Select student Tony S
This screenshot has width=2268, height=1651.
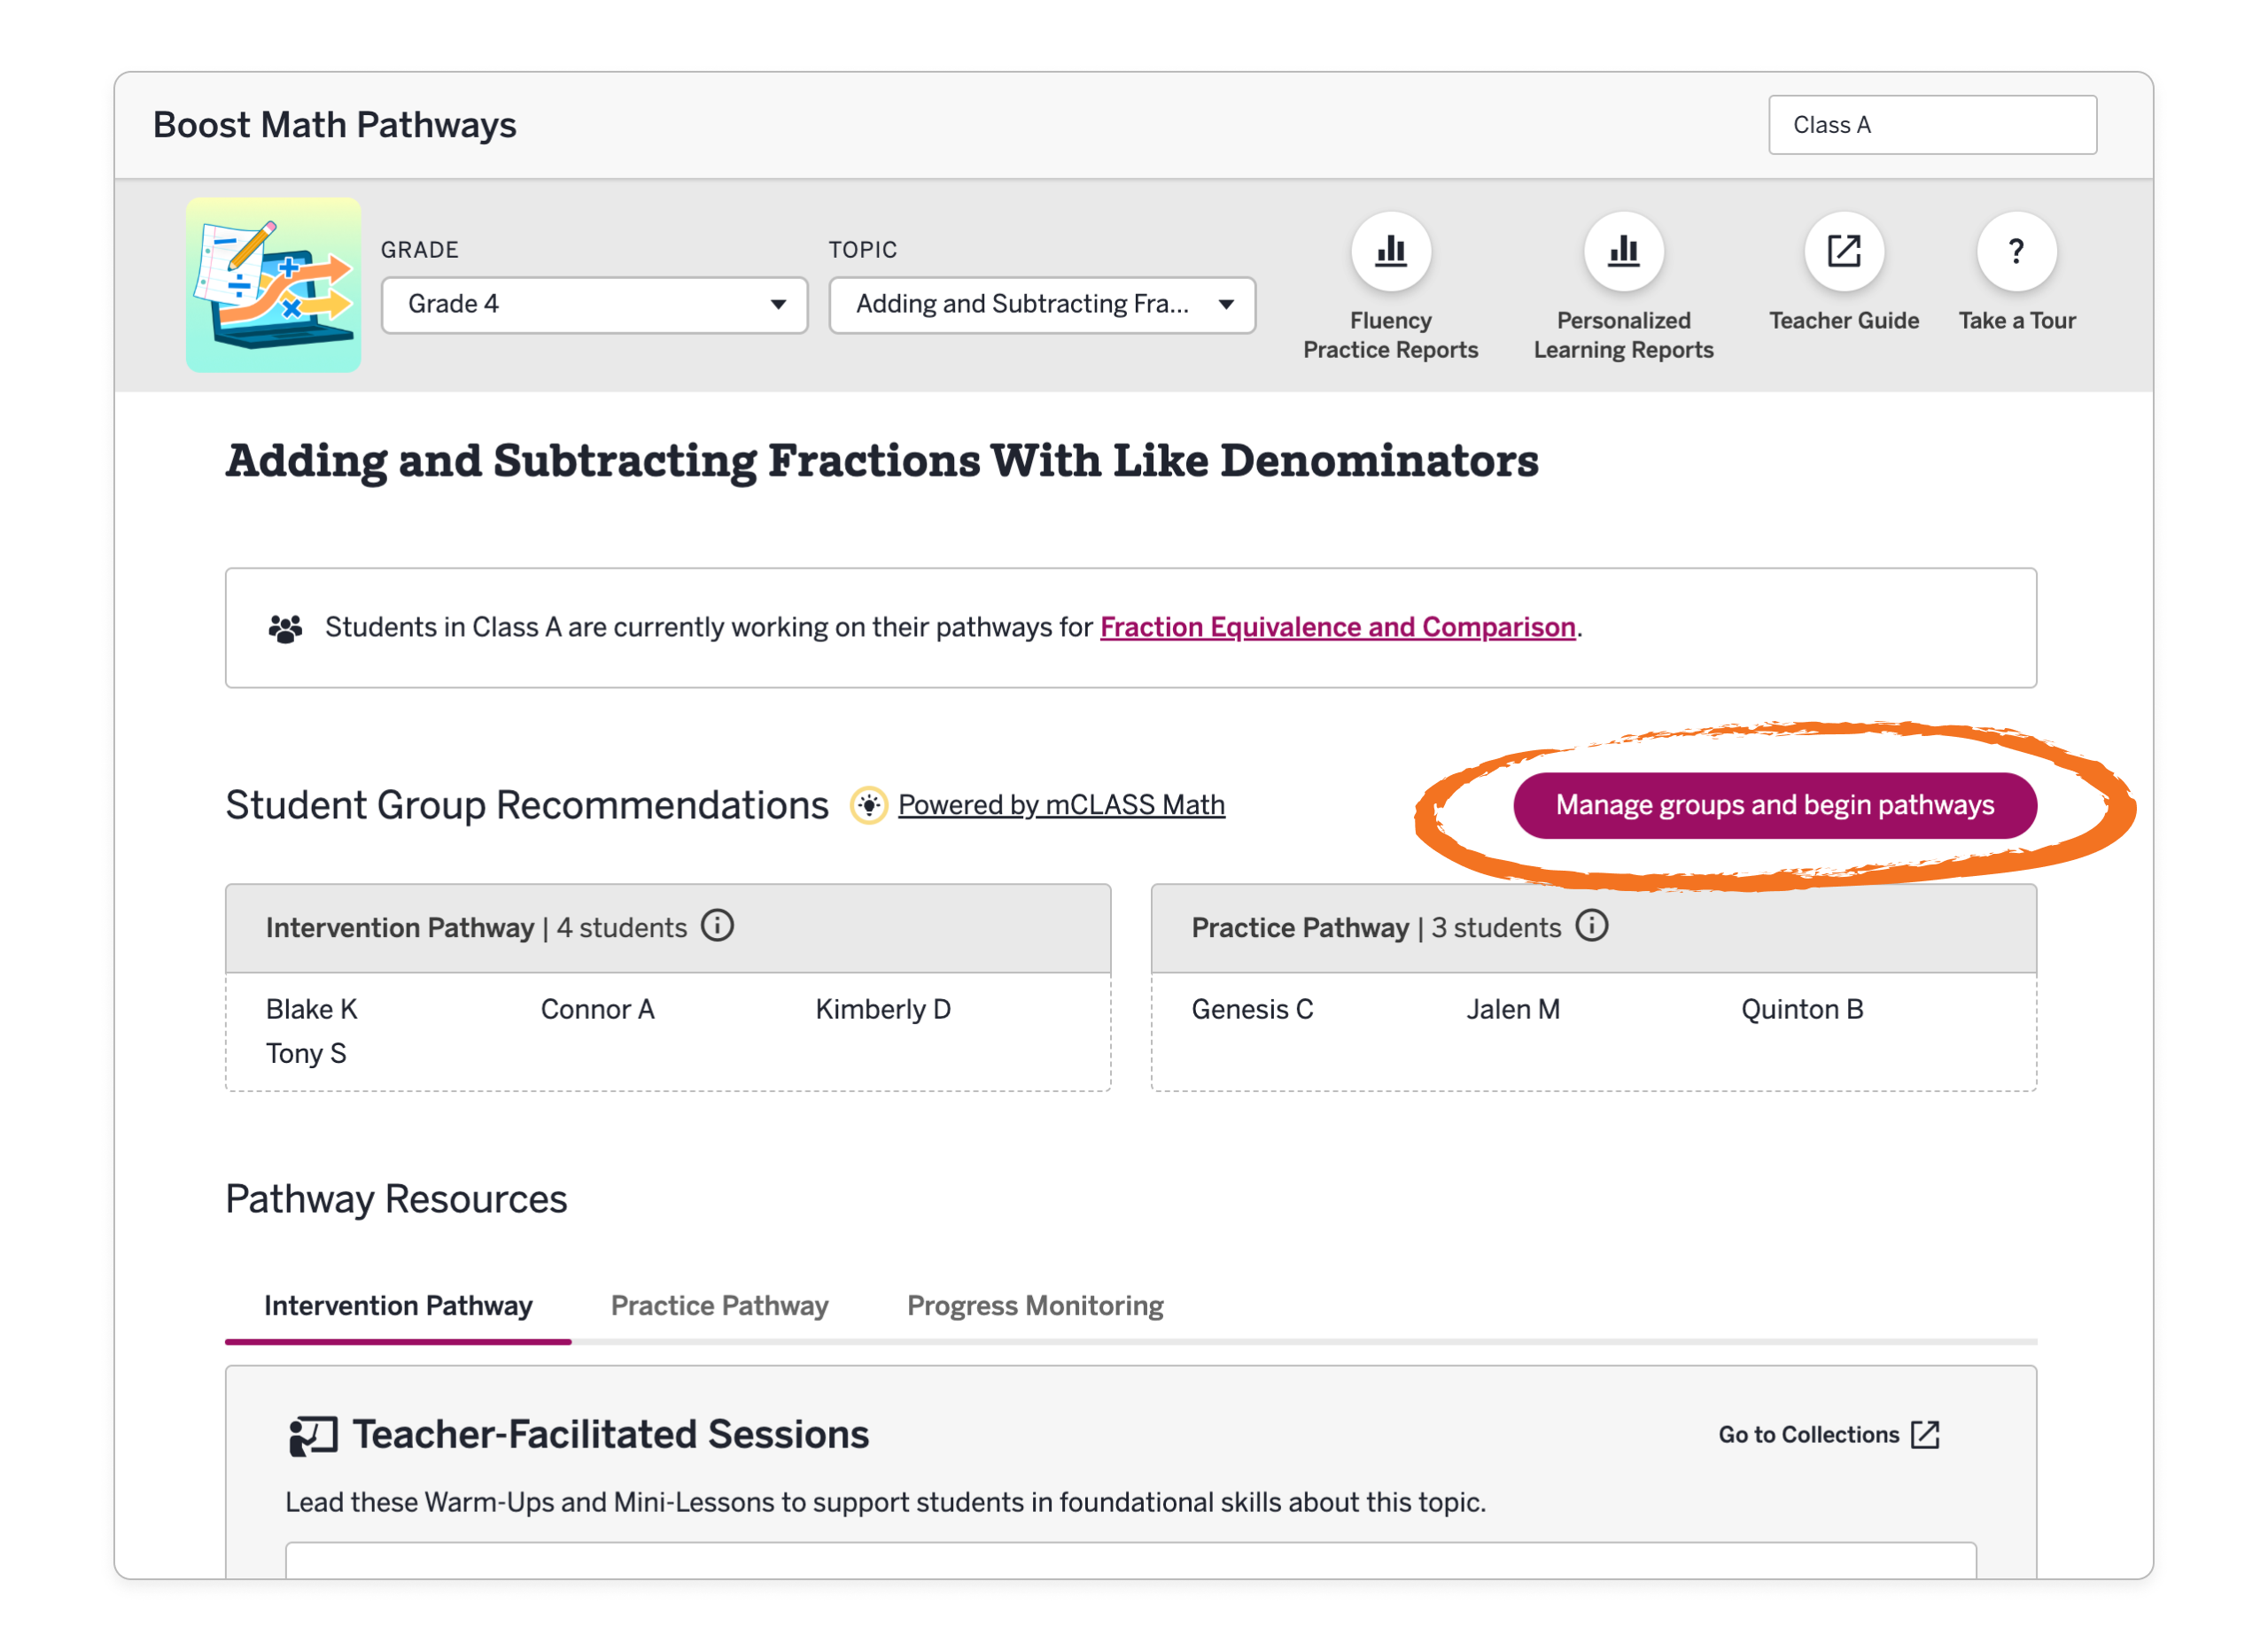click(306, 1053)
